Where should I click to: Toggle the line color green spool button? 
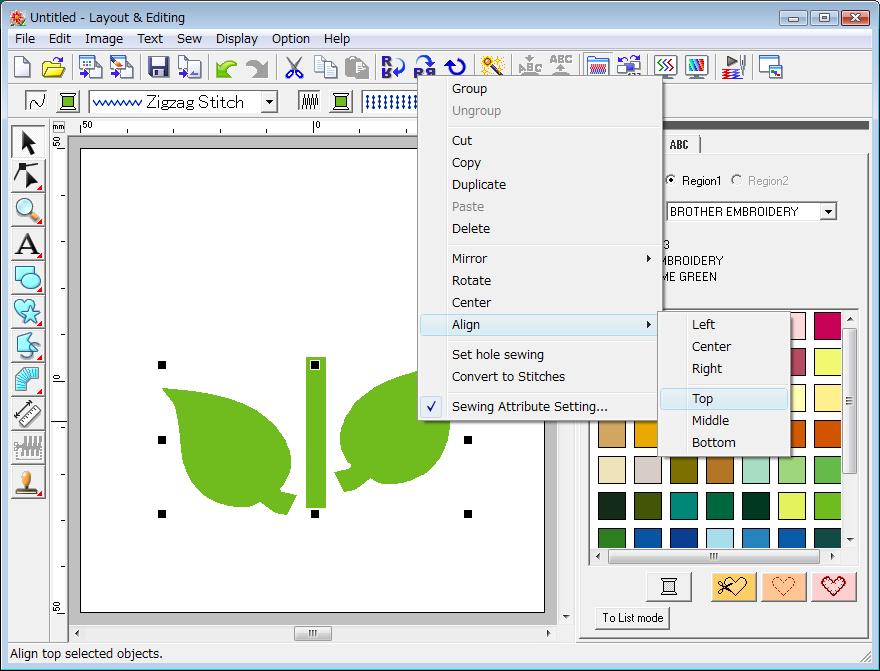click(x=68, y=102)
